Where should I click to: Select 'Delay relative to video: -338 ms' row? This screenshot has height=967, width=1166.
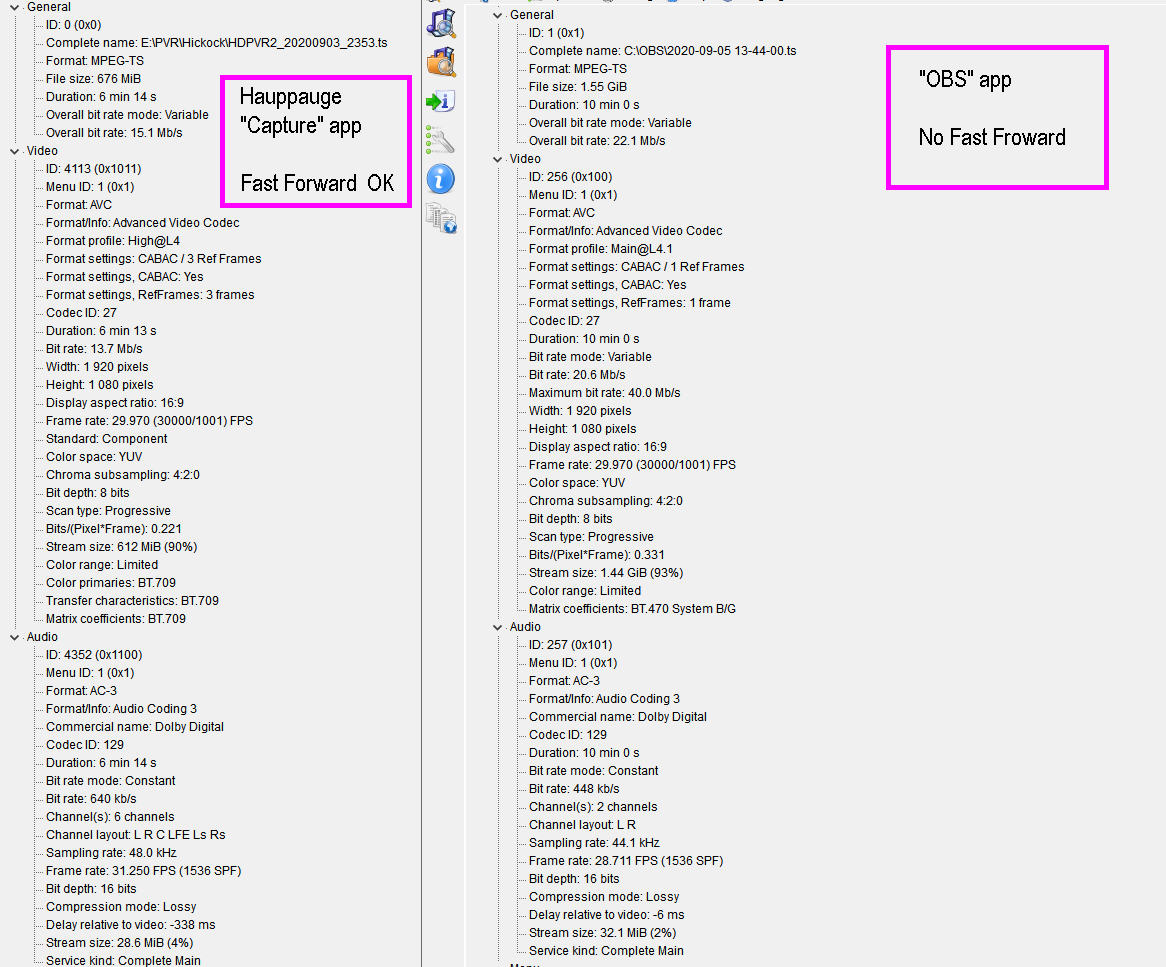coord(131,925)
